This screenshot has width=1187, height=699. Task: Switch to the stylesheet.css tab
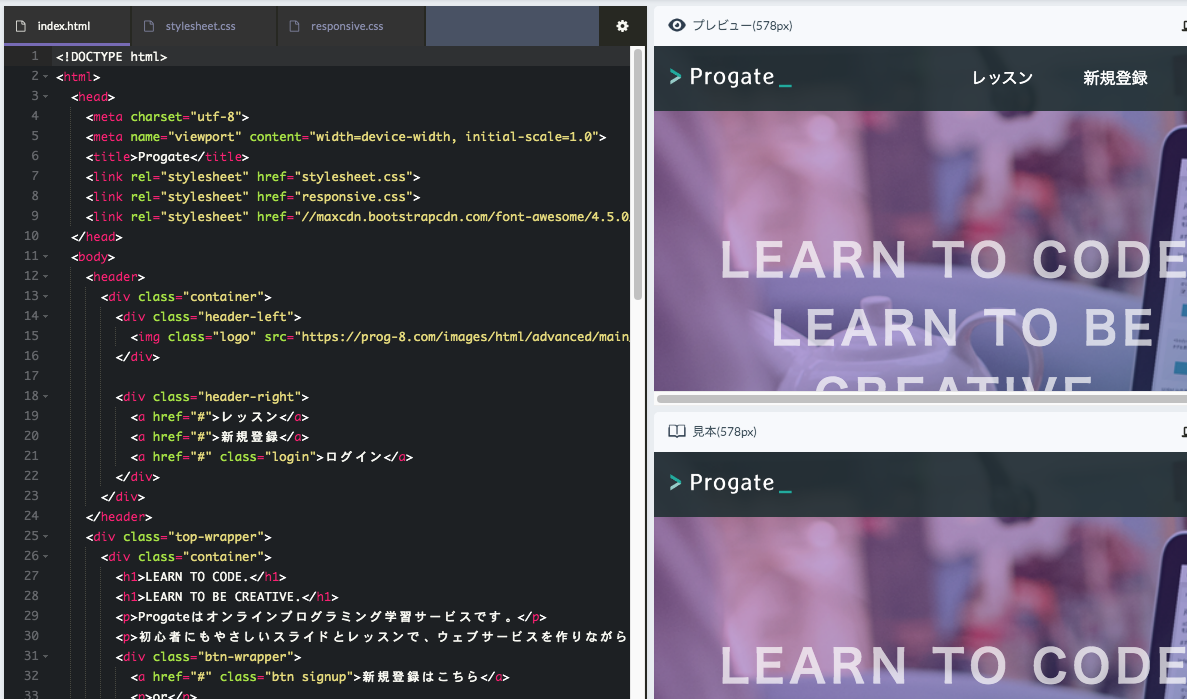pos(200,26)
